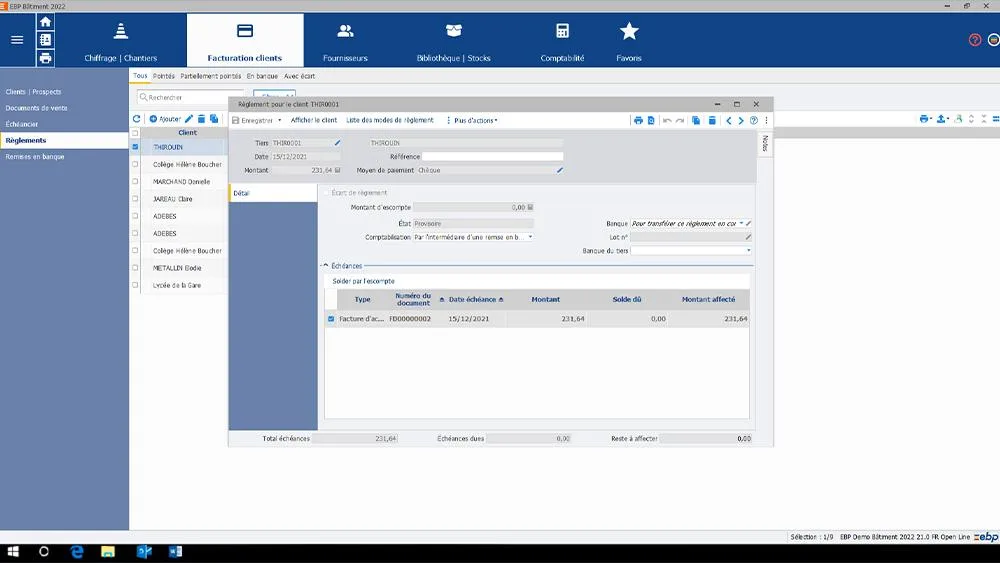Open Favoris star in top ribbon
The height and width of the screenshot is (563, 1000).
click(x=629, y=42)
